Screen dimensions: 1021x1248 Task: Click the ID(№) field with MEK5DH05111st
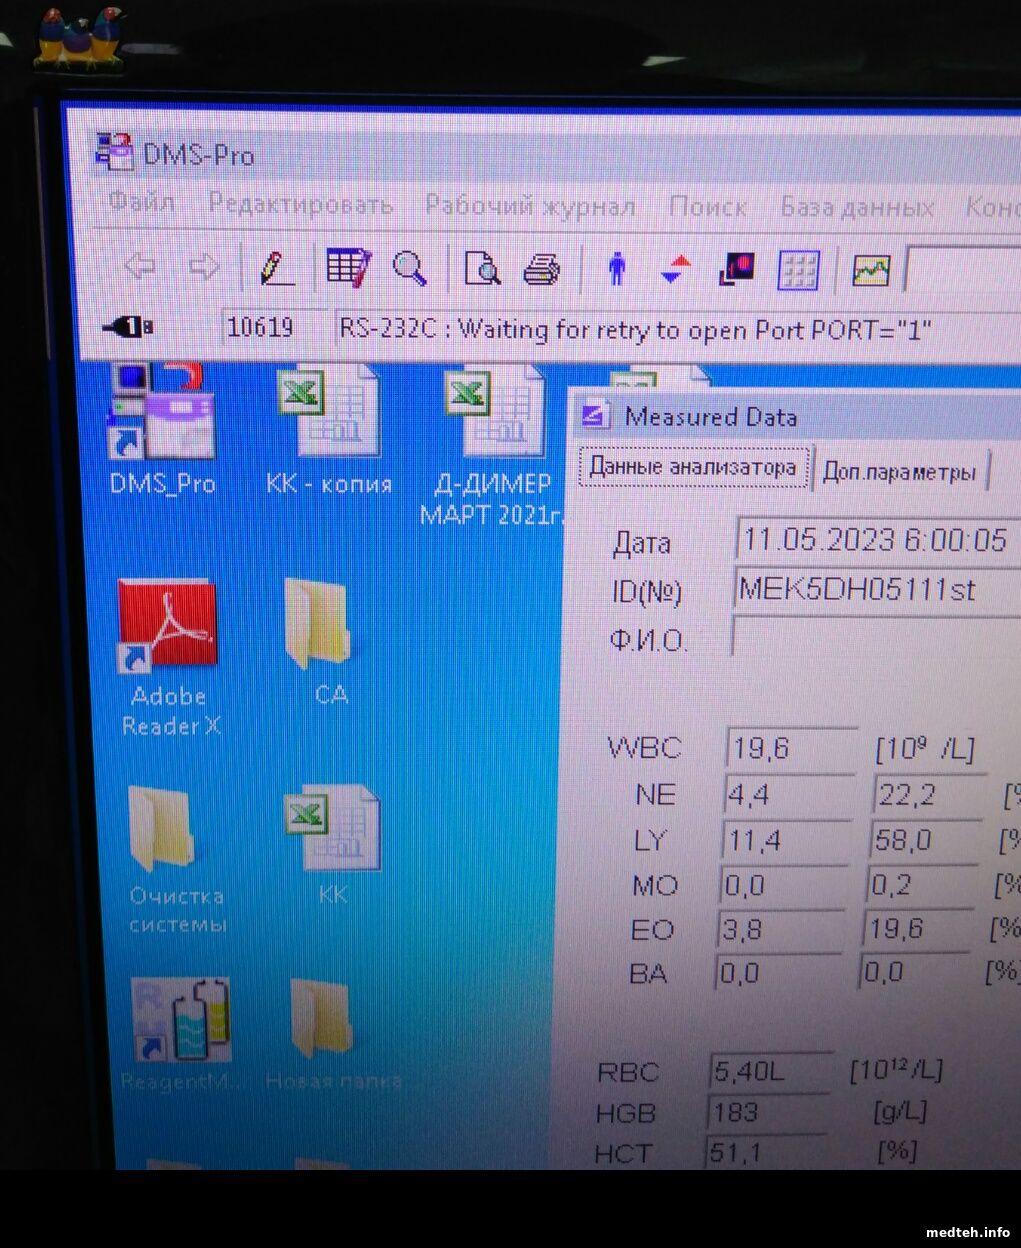[875, 589]
